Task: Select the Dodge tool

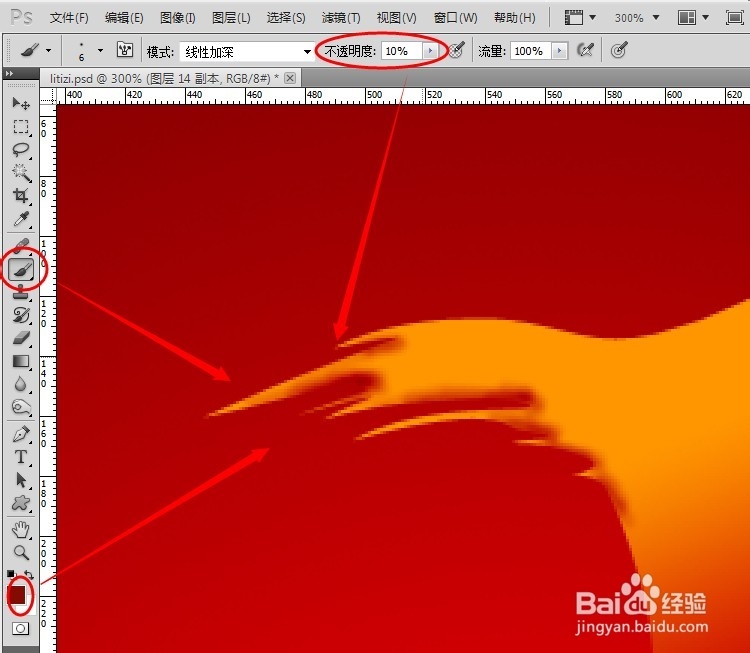Action: 21,407
